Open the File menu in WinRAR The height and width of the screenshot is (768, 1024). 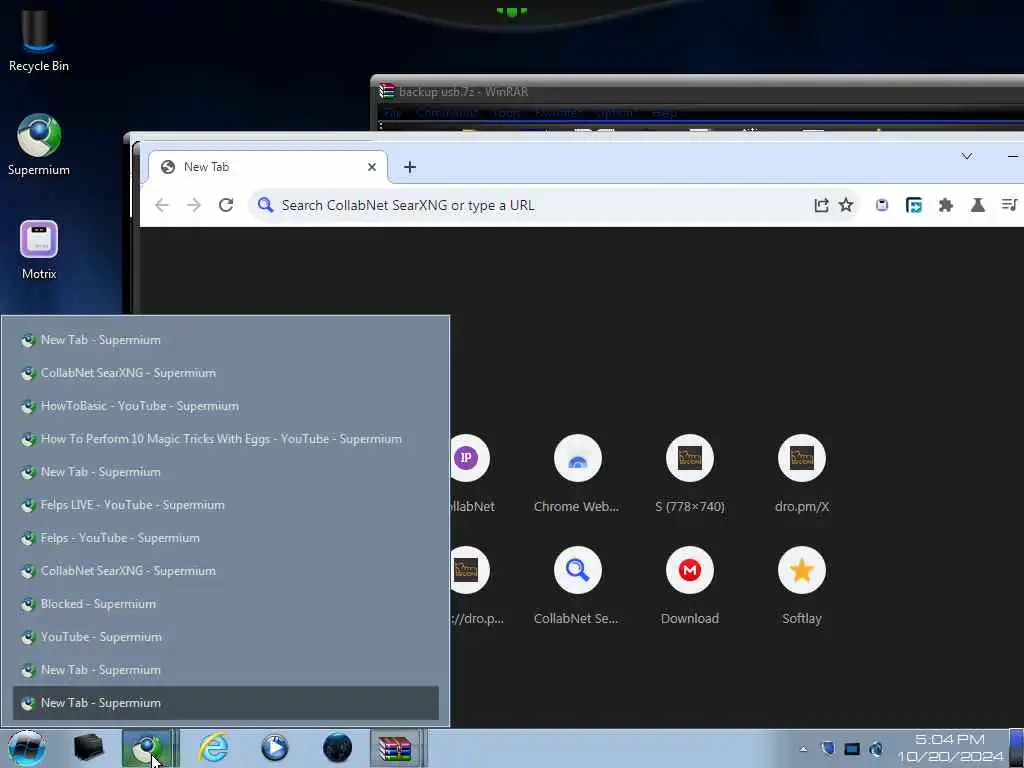(x=392, y=113)
